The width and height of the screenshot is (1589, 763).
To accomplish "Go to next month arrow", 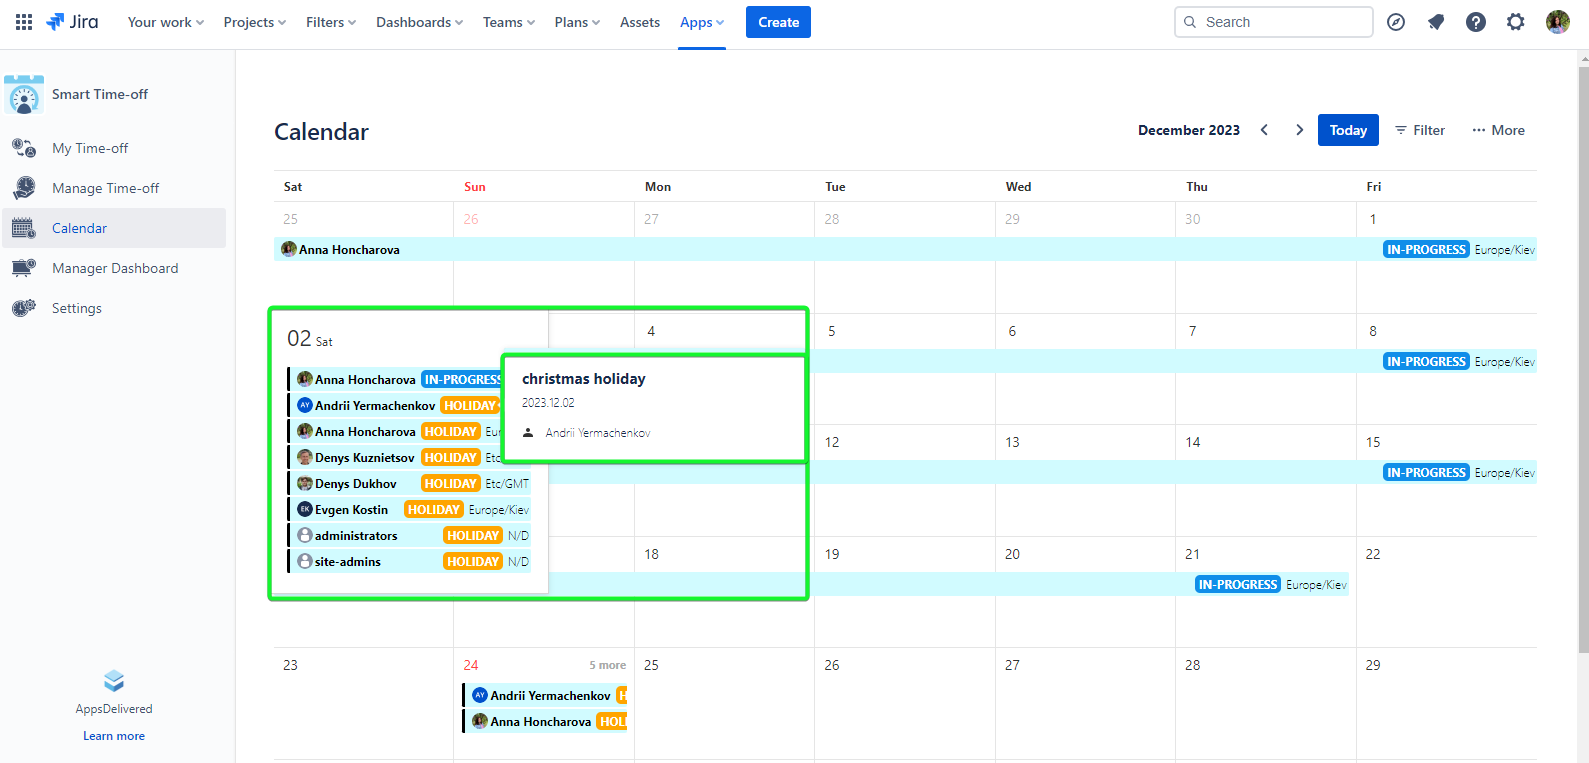I will coord(1299,130).
